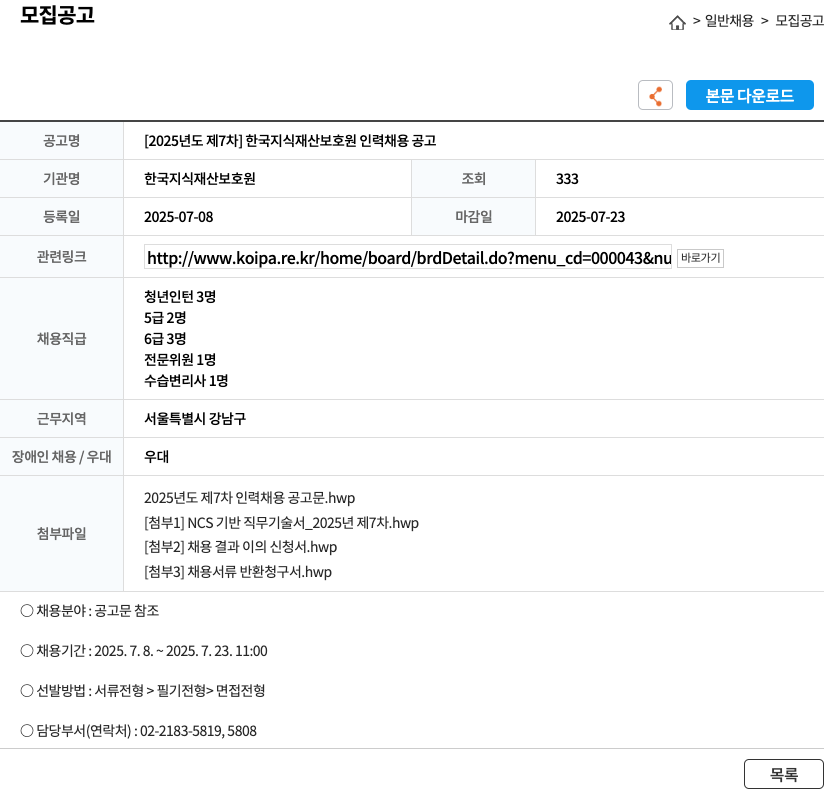Image resolution: width=824 pixels, height=789 pixels.
Task: Click the 수습변리사 1명 line
Action: pos(186,381)
